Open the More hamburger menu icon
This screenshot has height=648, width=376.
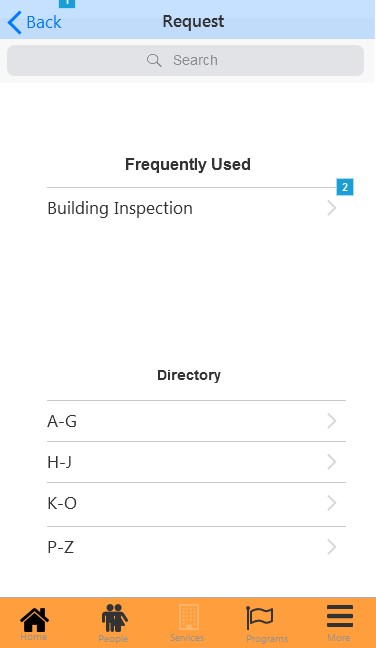[340, 617]
